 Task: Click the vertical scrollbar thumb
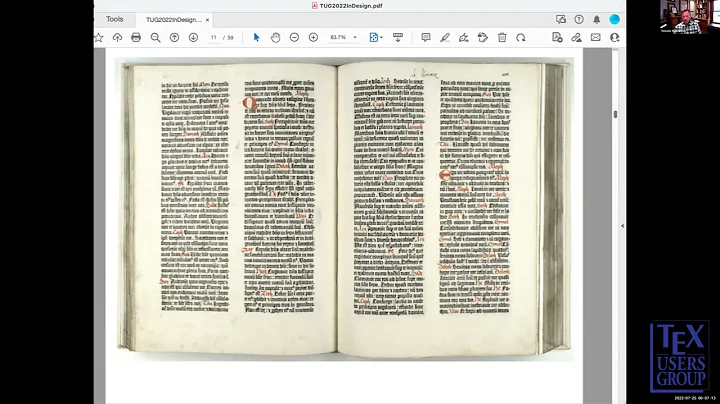pyautogui.click(x=615, y=114)
